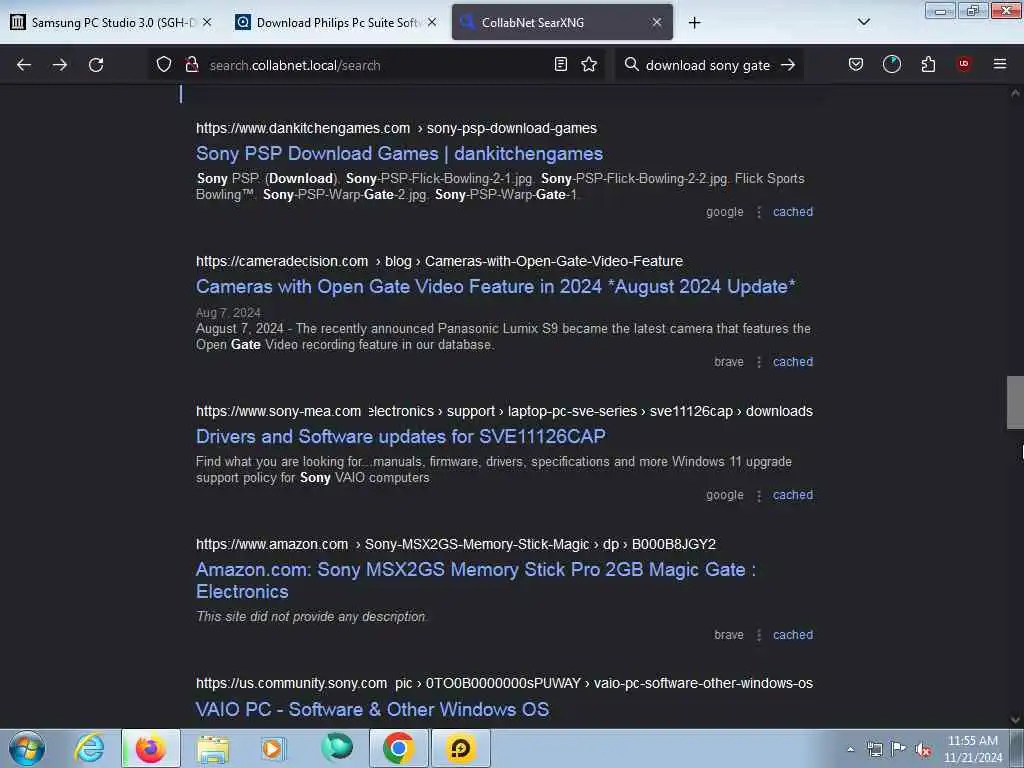The height and width of the screenshot is (768, 1024).
Task: Expand options dots next to sony-mea cached
Action: (x=759, y=496)
